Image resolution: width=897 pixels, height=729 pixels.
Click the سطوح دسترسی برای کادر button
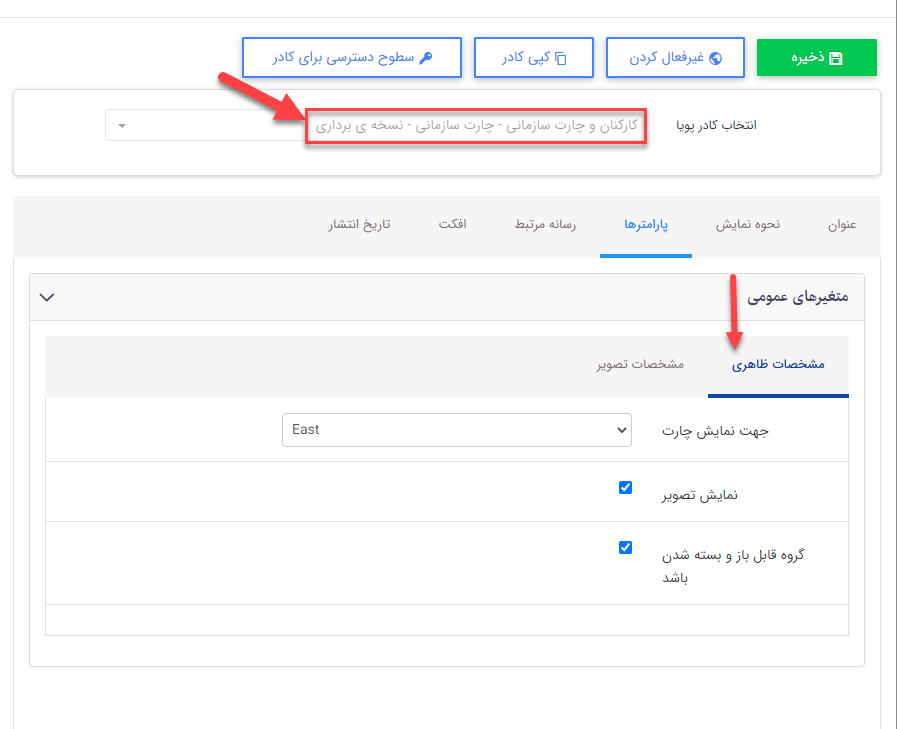pos(352,57)
